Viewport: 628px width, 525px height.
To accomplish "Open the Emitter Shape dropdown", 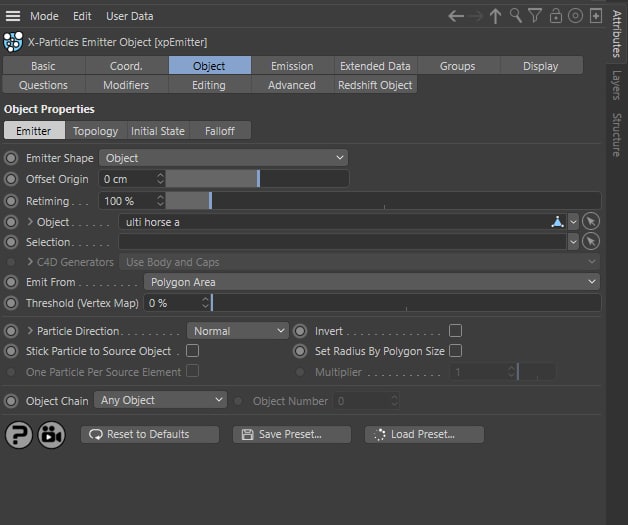I will click(223, 158).
